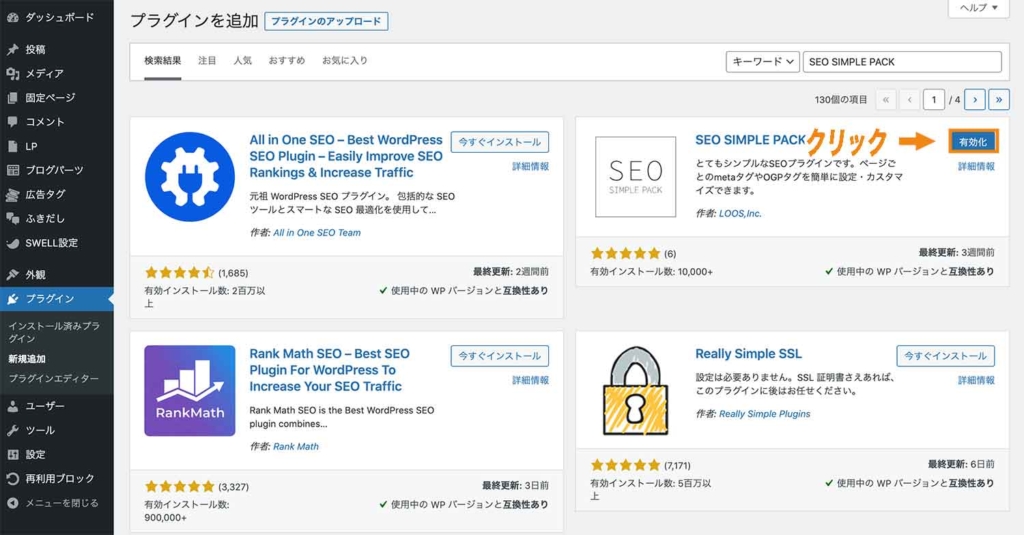Click the Really Simple SSL padlock image

(635, 391)
